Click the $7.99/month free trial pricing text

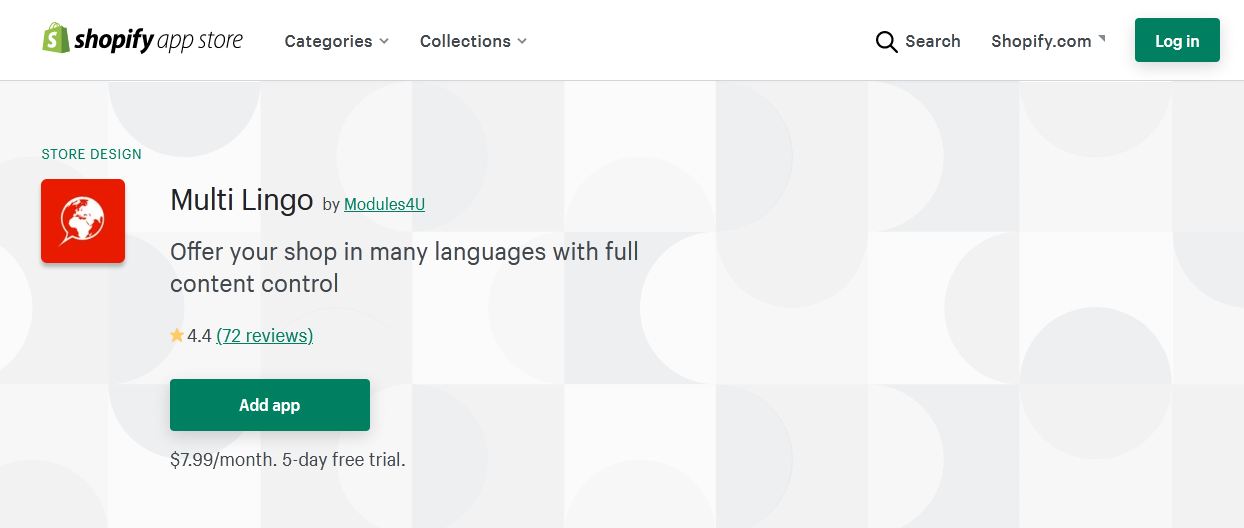tap(288, 460)
